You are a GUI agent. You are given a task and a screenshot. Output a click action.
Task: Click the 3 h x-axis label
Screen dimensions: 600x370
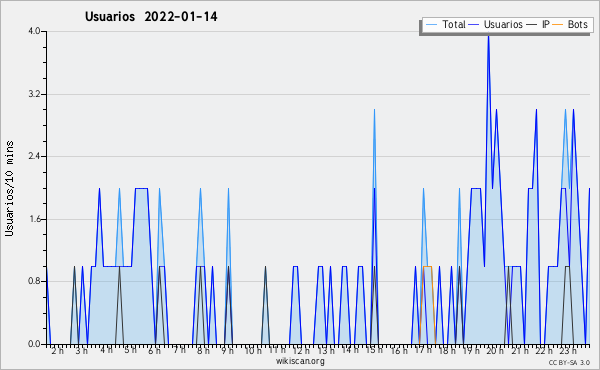click(81, 351)
